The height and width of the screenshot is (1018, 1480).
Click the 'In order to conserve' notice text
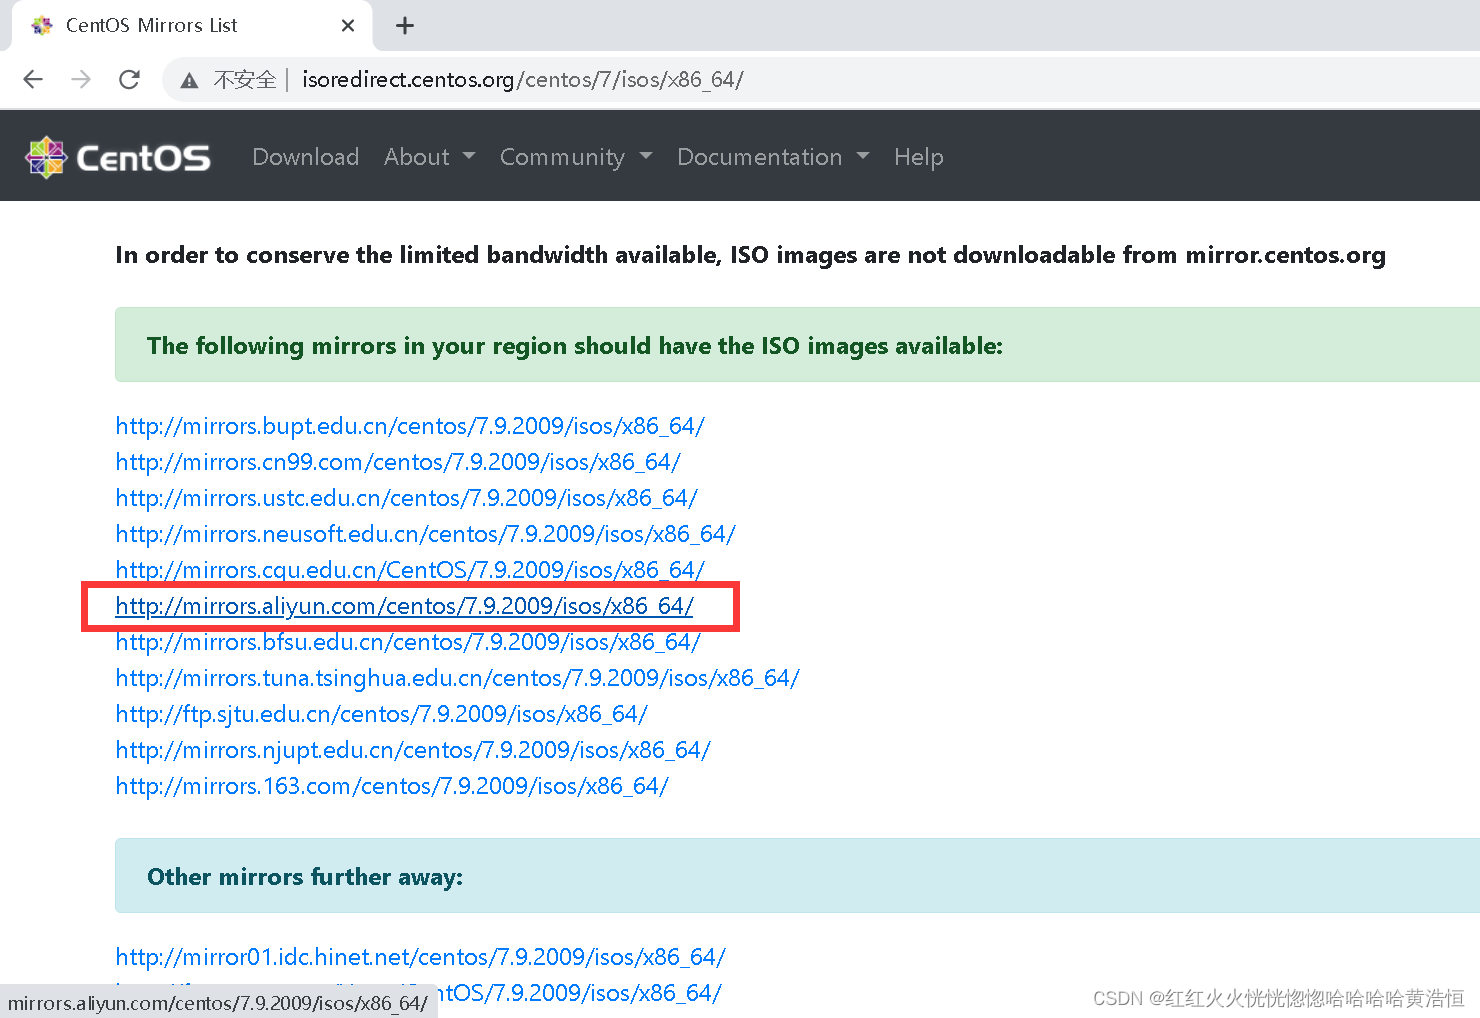coord(750,255)
